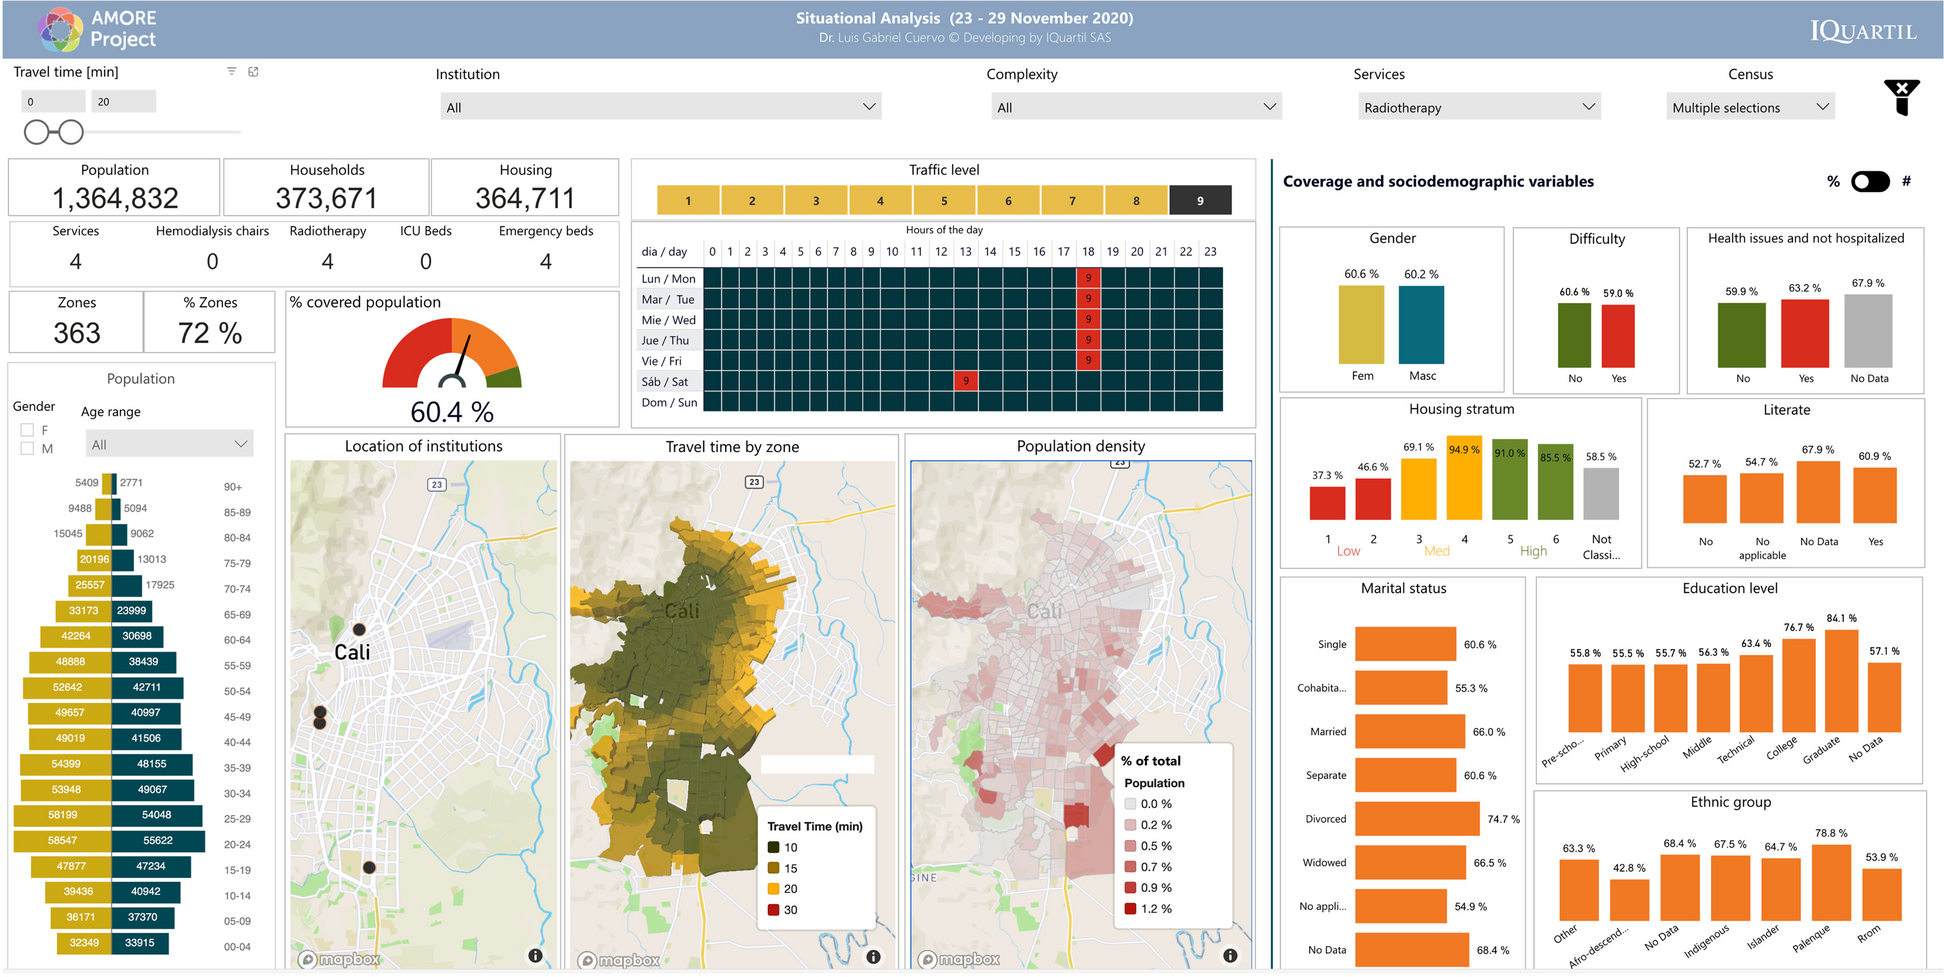Toggle the percent versus number switch
The width and height of the screenshot is (1944, 977).
(1870, 182)
